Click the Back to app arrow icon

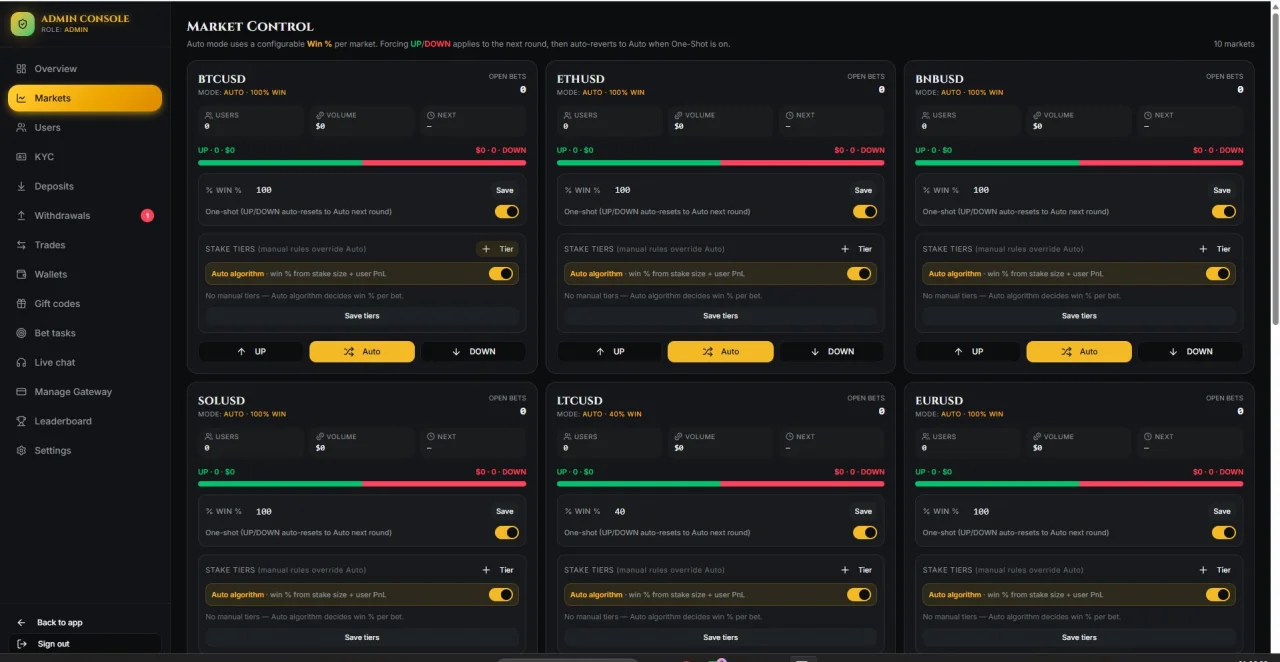coord(21,622)
